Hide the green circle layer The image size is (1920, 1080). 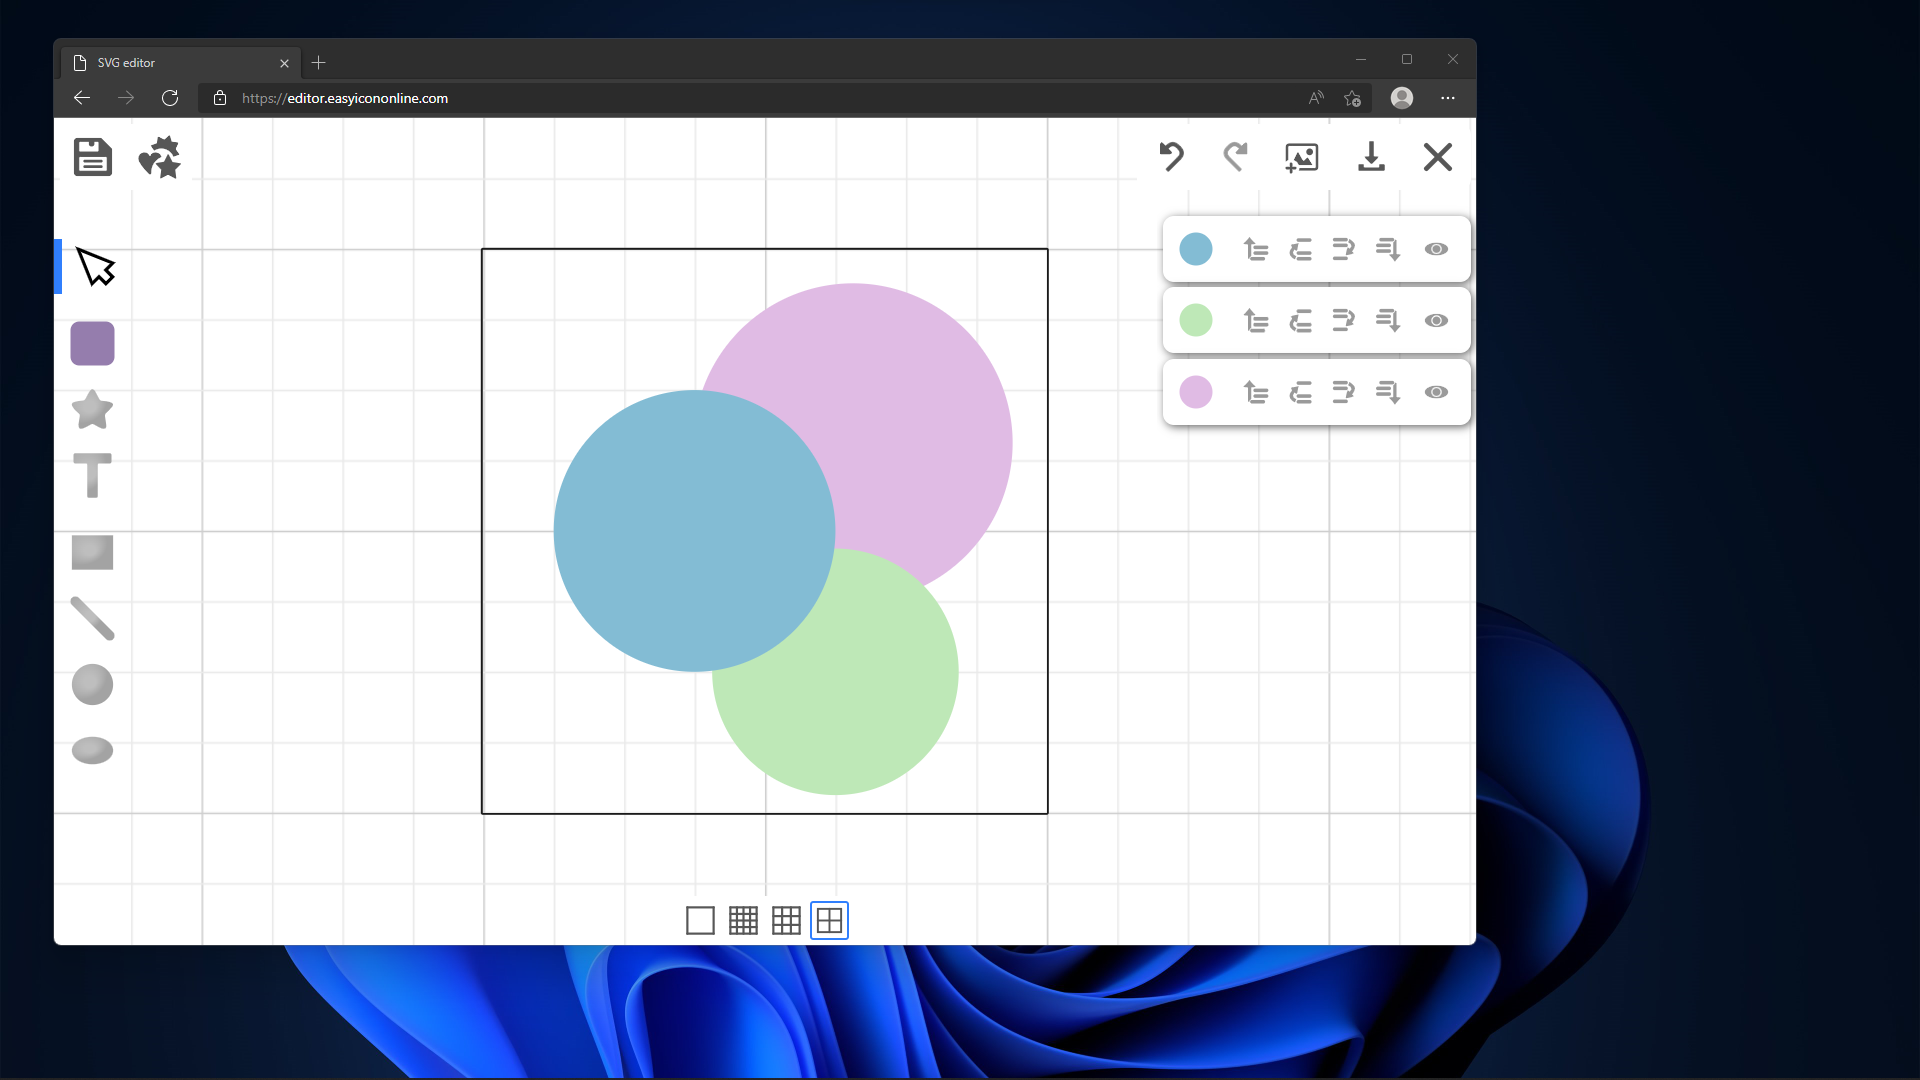1436,321
